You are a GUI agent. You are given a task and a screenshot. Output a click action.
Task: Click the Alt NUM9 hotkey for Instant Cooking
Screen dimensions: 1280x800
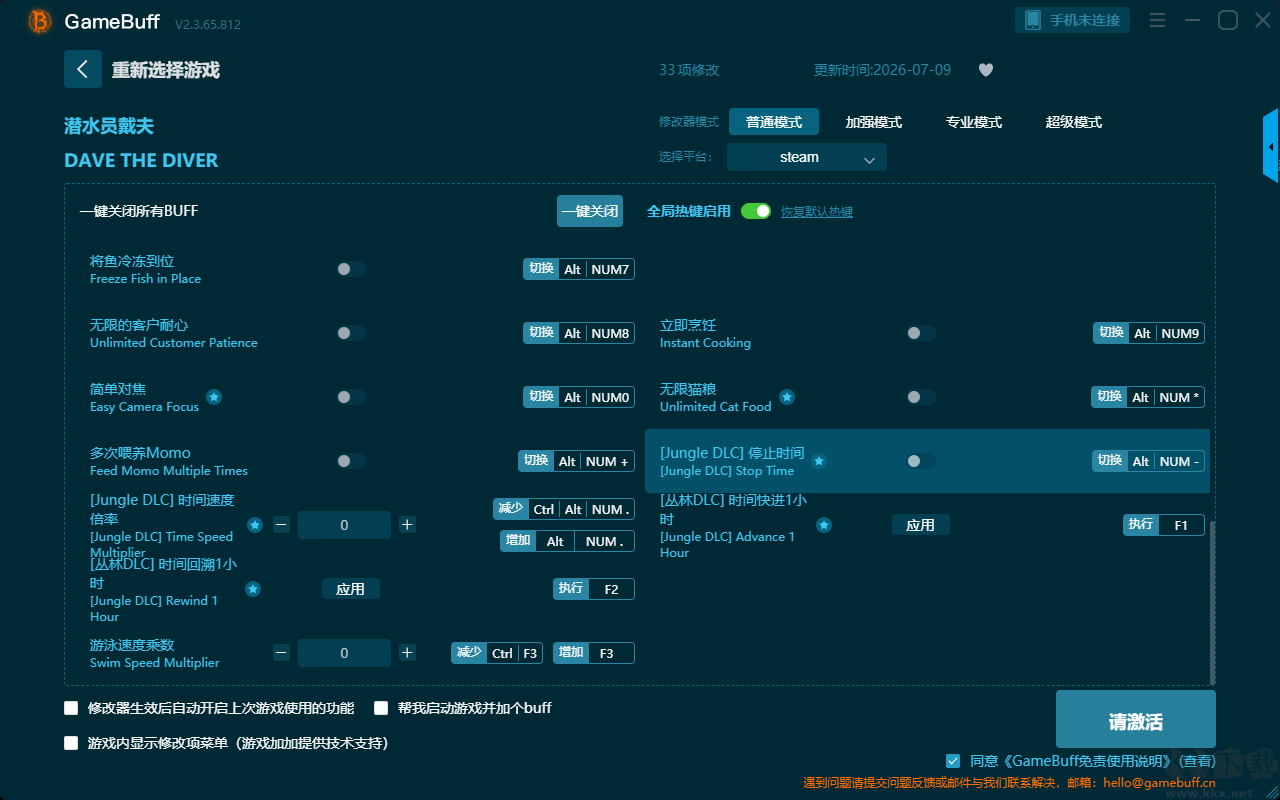point(1149,333)
